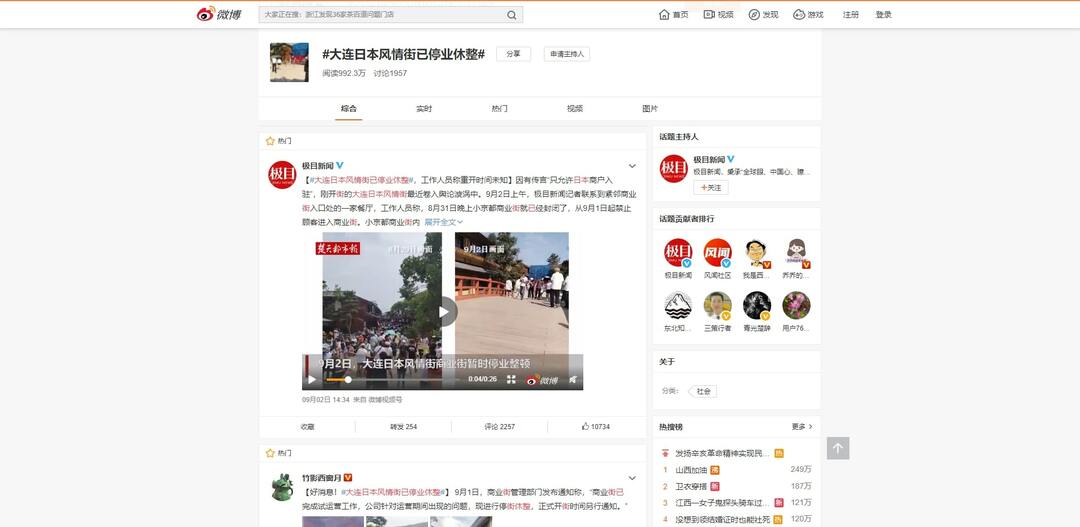Image resolution: width=1080 pixels, height=527 pixels.
Task: Open the first post's options chevron
Action: 632,166
